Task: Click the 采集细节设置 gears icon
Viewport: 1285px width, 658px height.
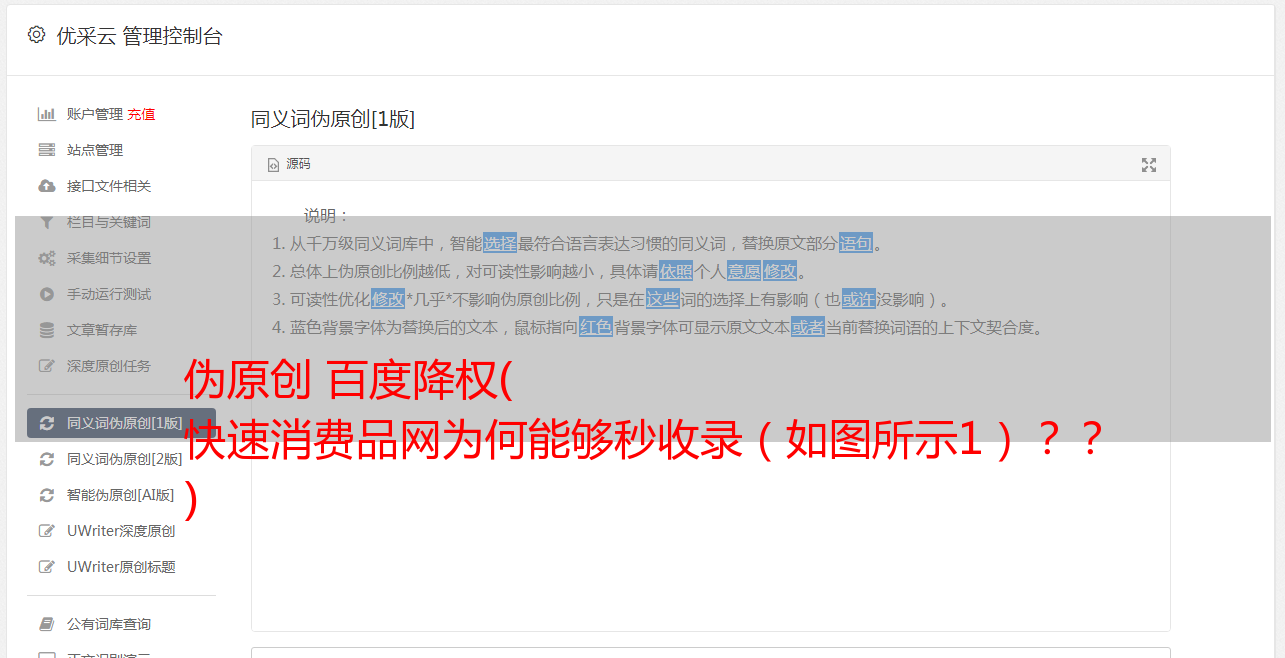Action: click(x=46, y=258)
